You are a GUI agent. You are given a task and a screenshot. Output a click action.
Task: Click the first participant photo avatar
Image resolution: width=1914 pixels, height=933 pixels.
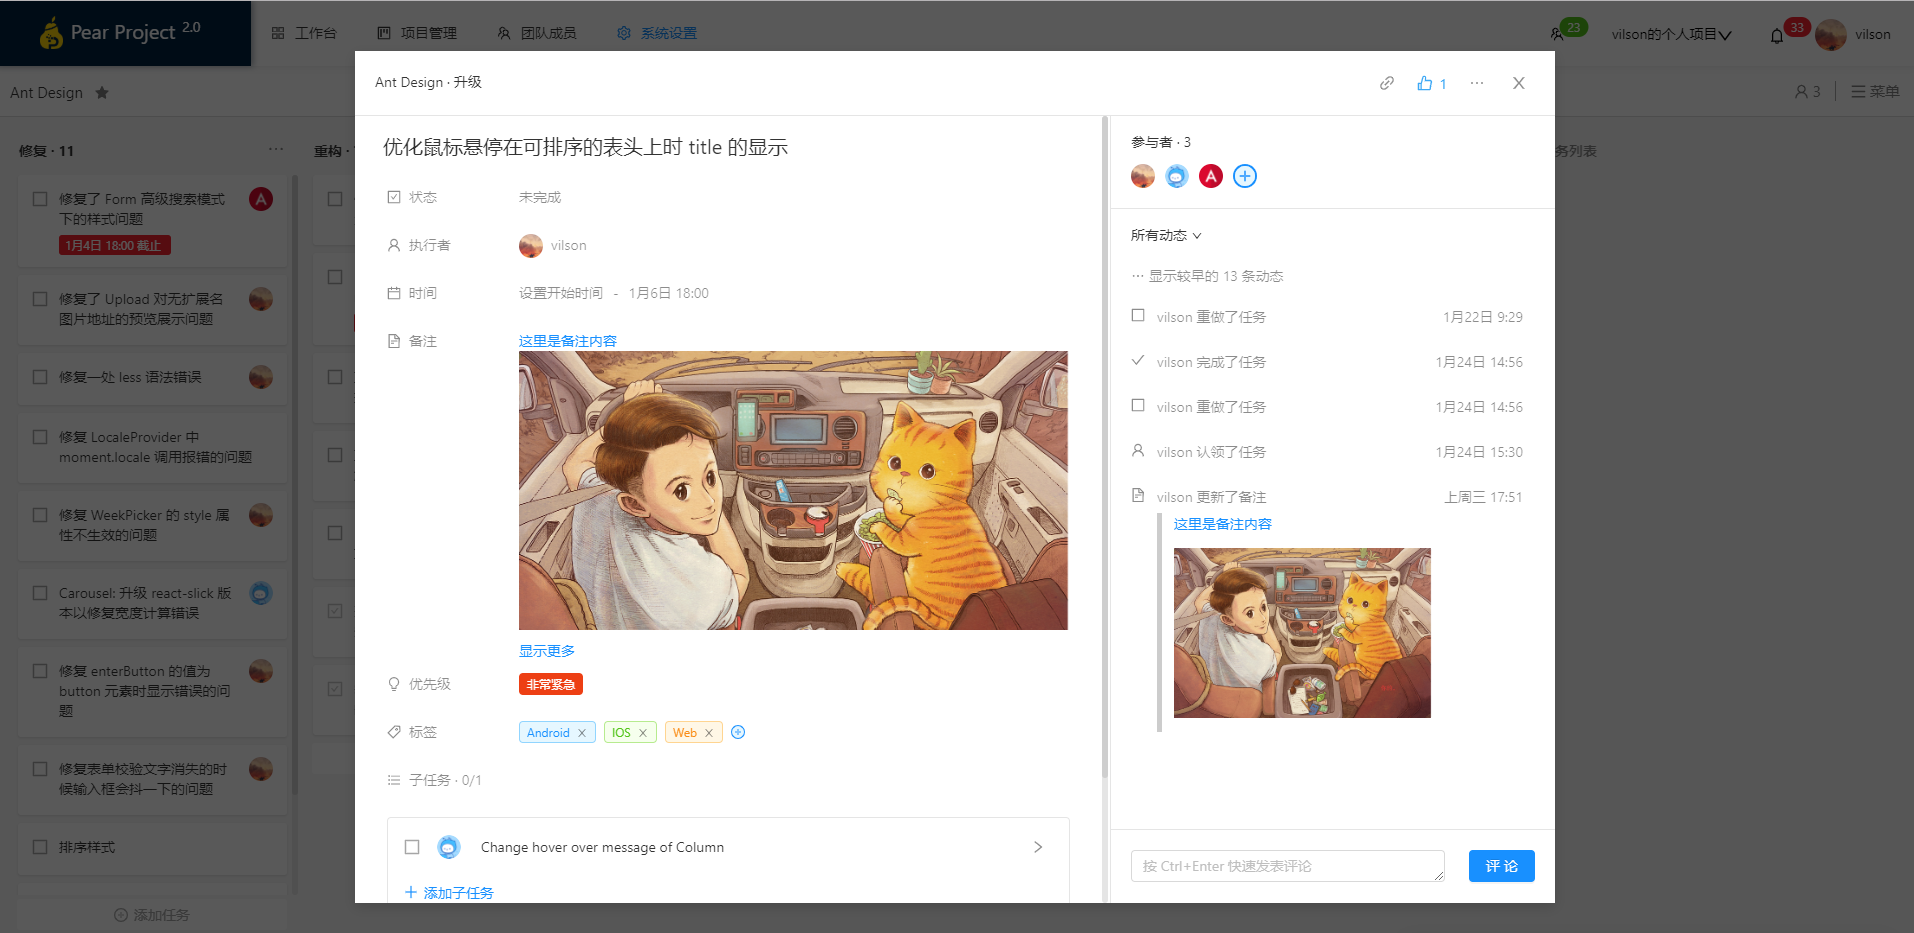tap(1143, 176)
